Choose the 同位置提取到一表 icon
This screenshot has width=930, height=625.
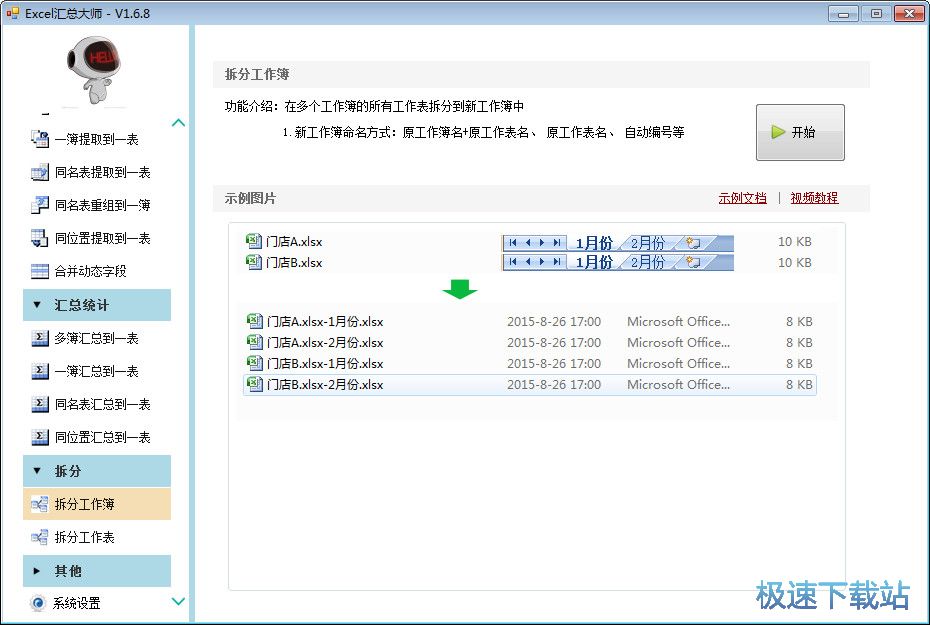pos(40,238)
